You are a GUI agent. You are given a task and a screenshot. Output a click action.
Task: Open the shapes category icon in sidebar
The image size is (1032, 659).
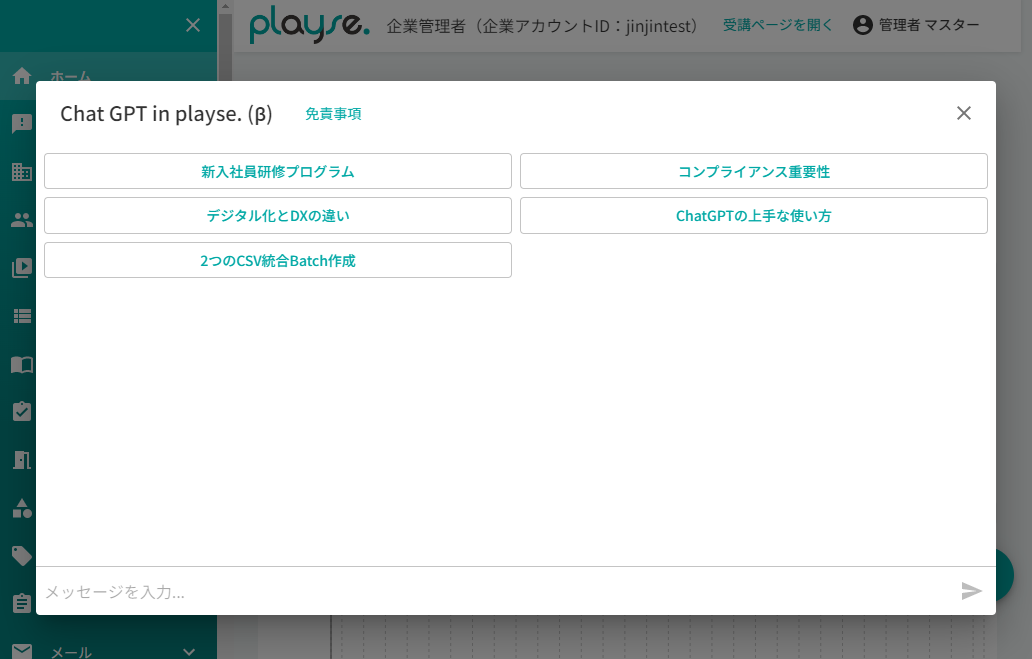22,508
